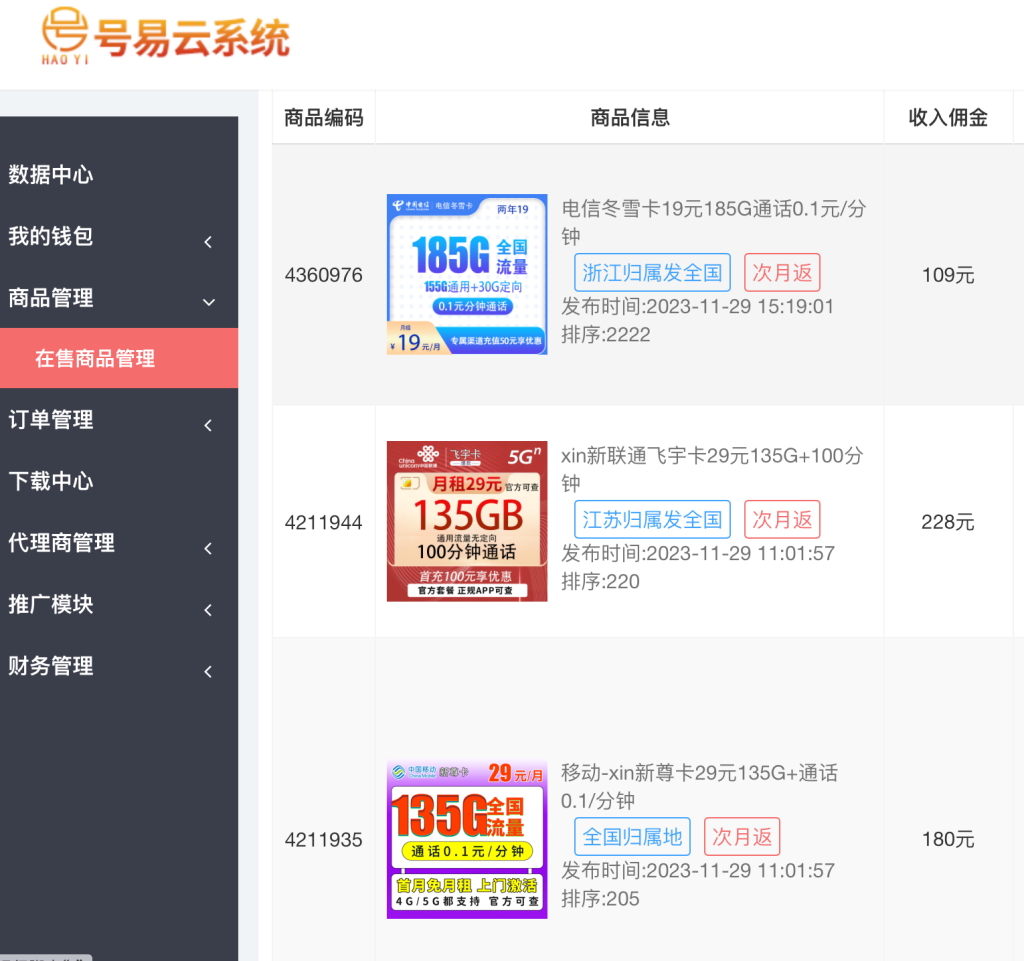Expand the 代理商管理 chevron
Screen dimensions: 1024x961
click(x=208, y=548)
